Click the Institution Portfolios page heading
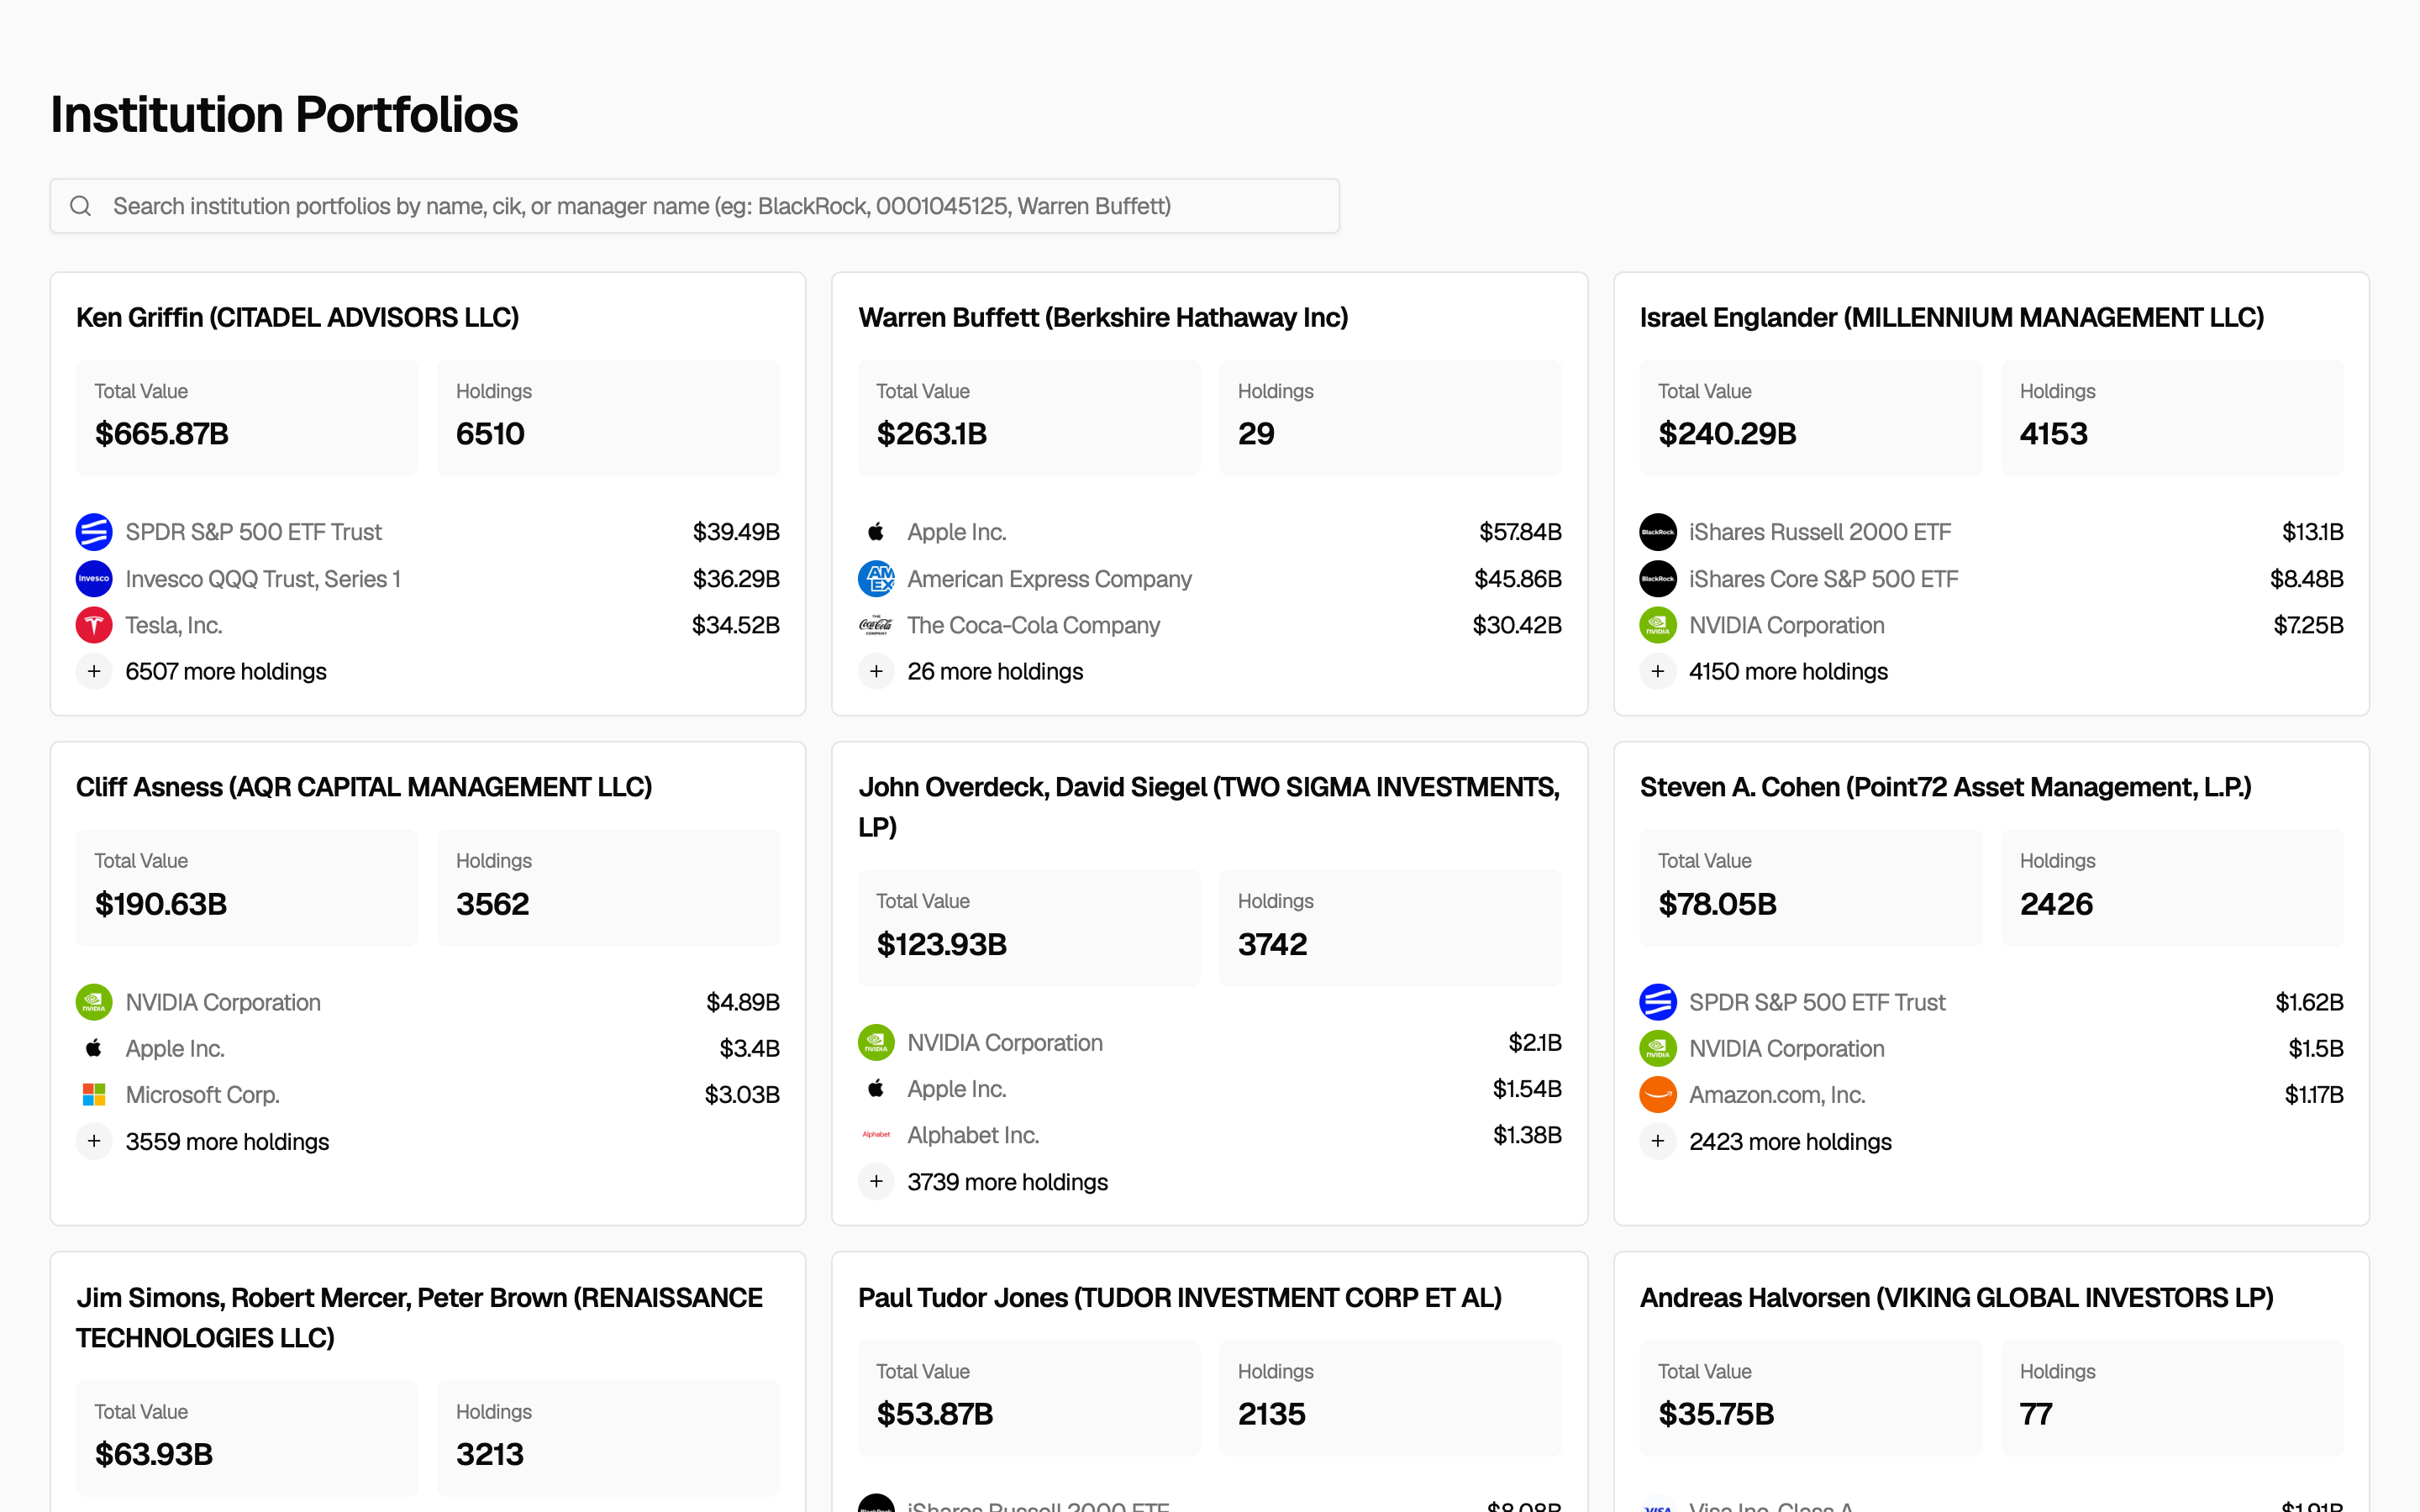 tap(284, 114)
